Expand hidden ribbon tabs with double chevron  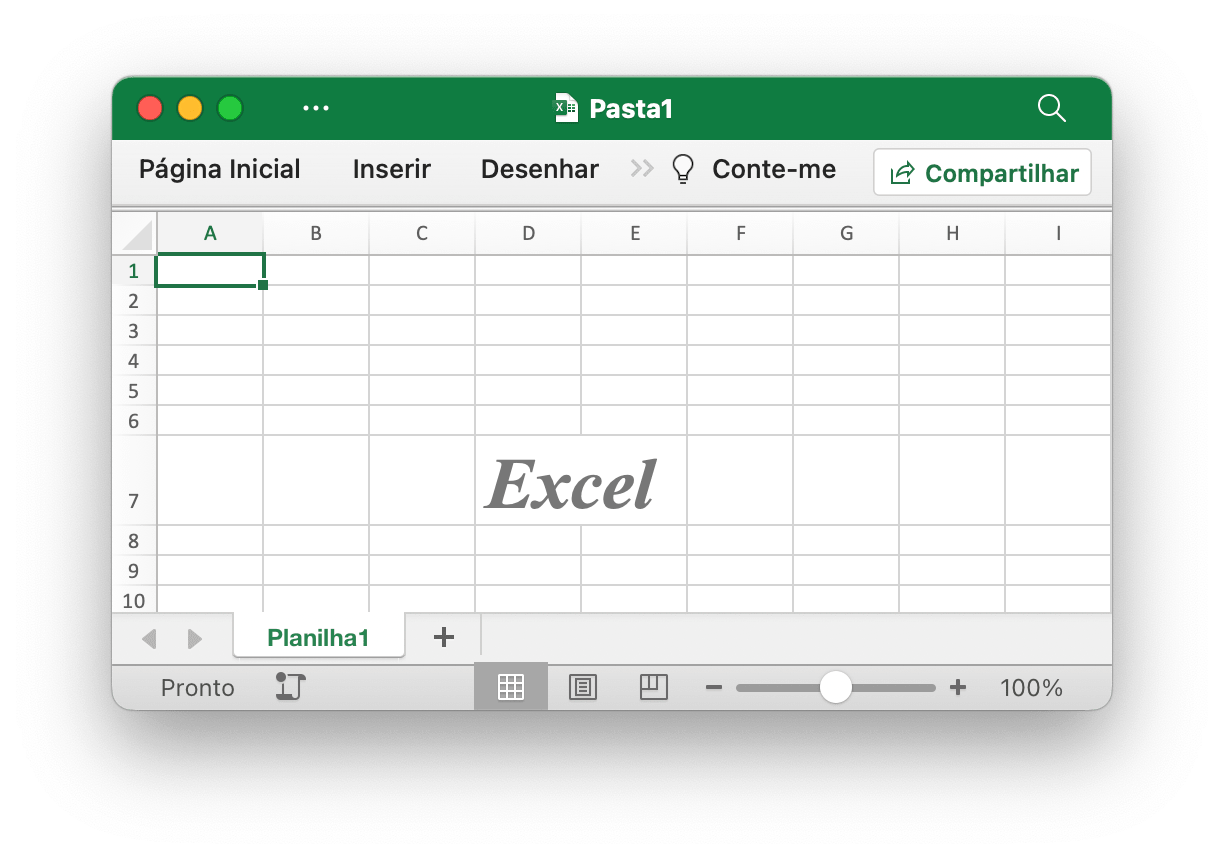641,169
